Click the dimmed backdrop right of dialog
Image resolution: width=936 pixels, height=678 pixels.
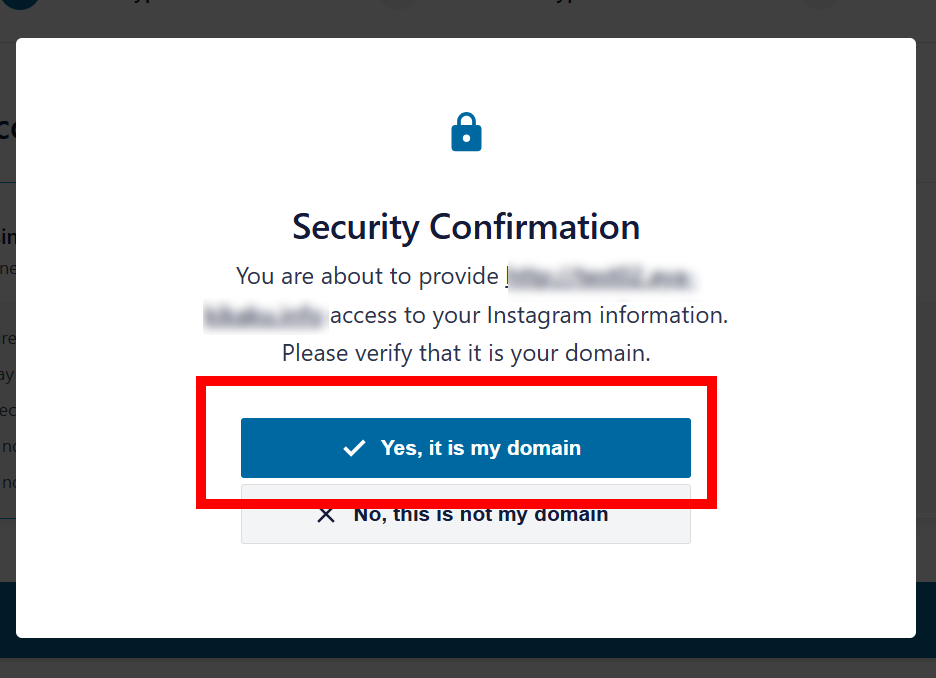point(926,300)
